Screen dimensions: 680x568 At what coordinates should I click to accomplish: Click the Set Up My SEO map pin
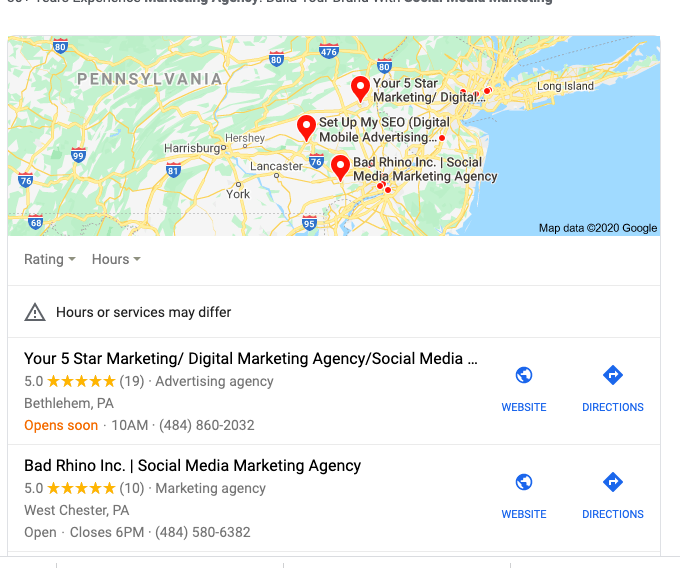(306, 128)
